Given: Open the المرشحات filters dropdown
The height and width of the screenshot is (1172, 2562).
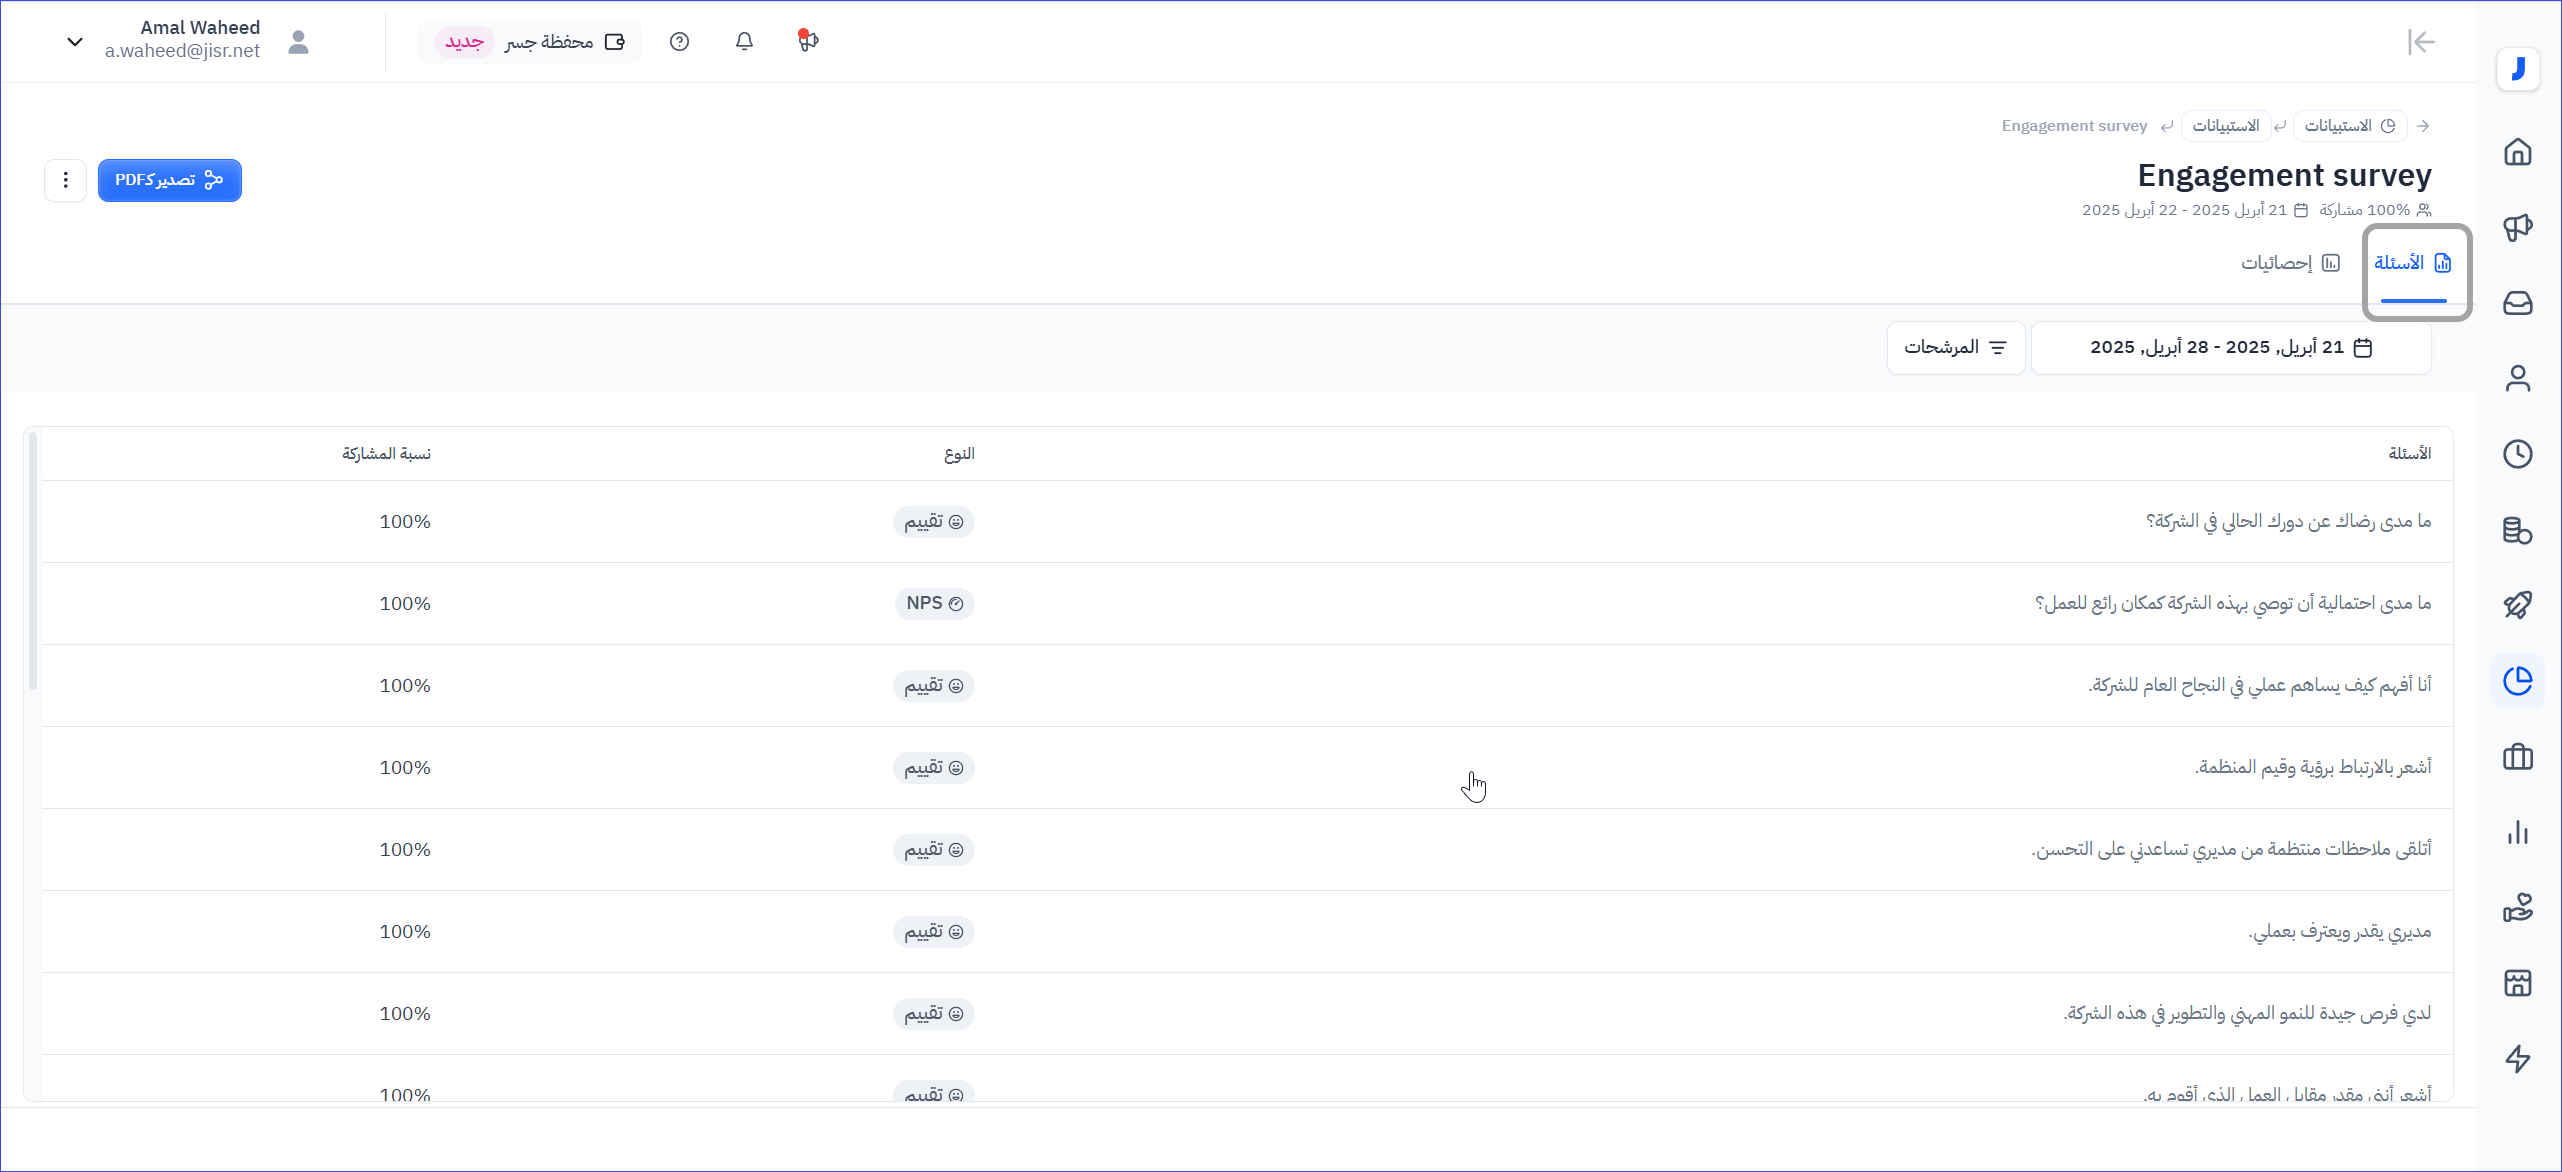Looking at the screenshot, I should pos(1955,348).
